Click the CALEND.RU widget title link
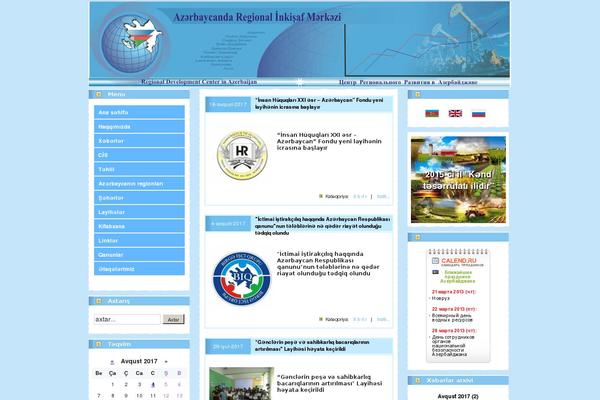The height and width of the screenshot is (400, 600). coord(459,261)
